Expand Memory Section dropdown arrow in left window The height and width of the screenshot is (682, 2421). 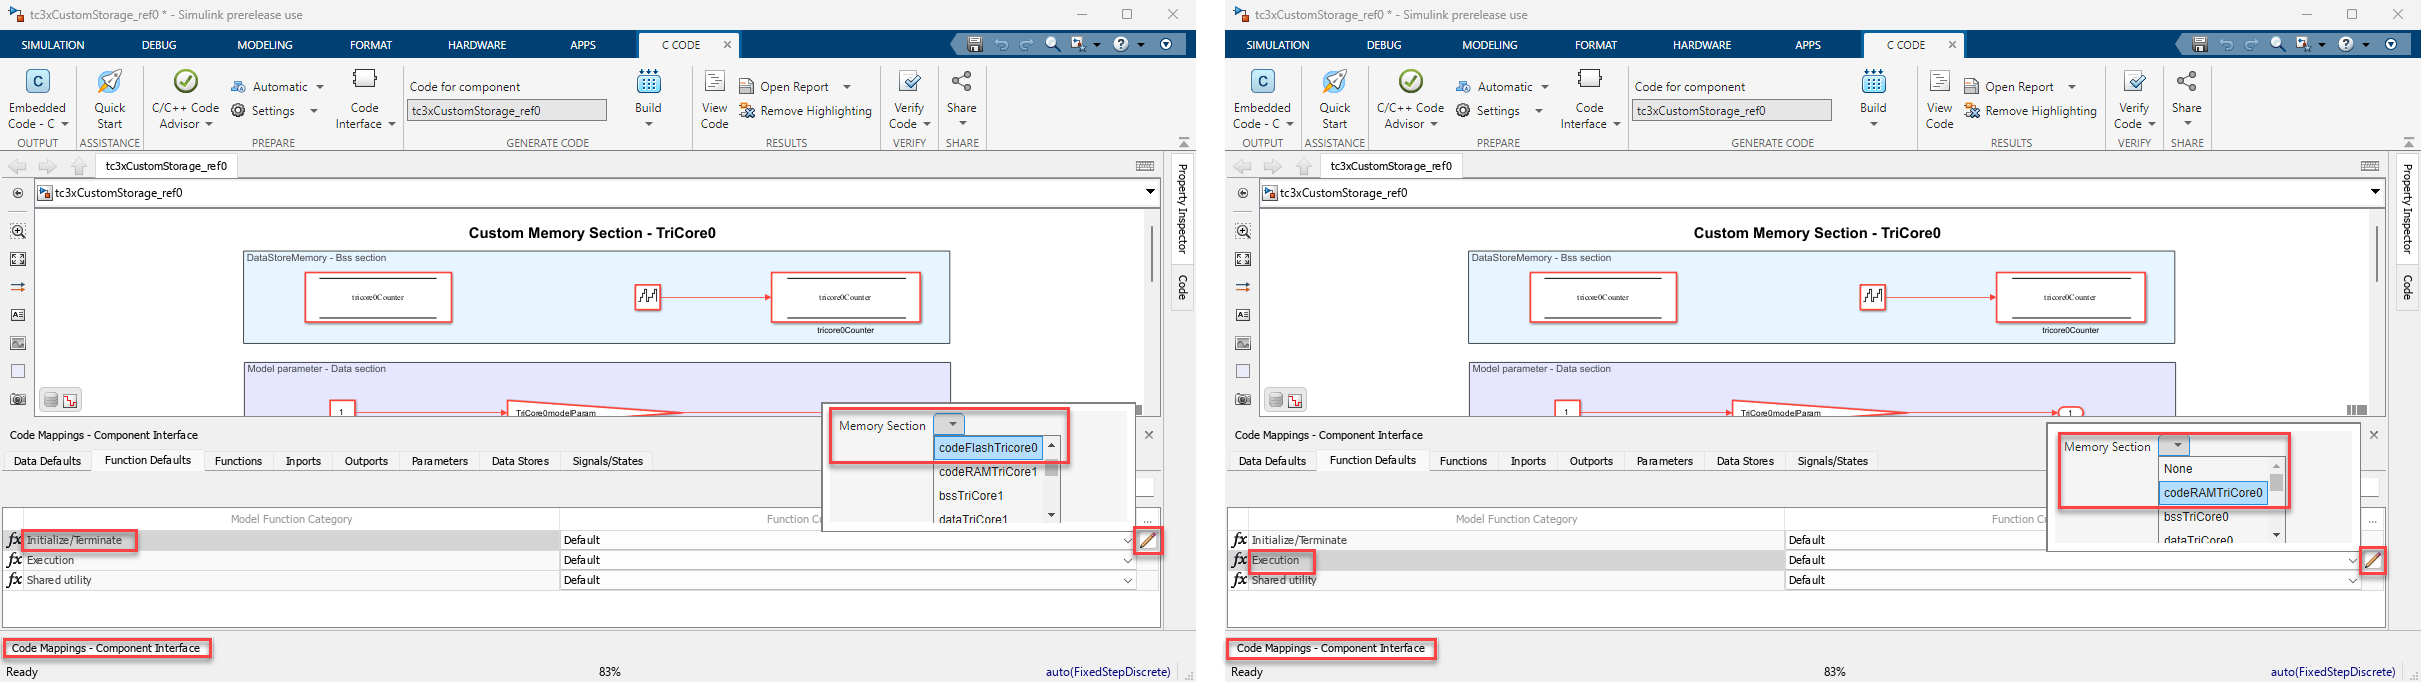click(951, 425)
